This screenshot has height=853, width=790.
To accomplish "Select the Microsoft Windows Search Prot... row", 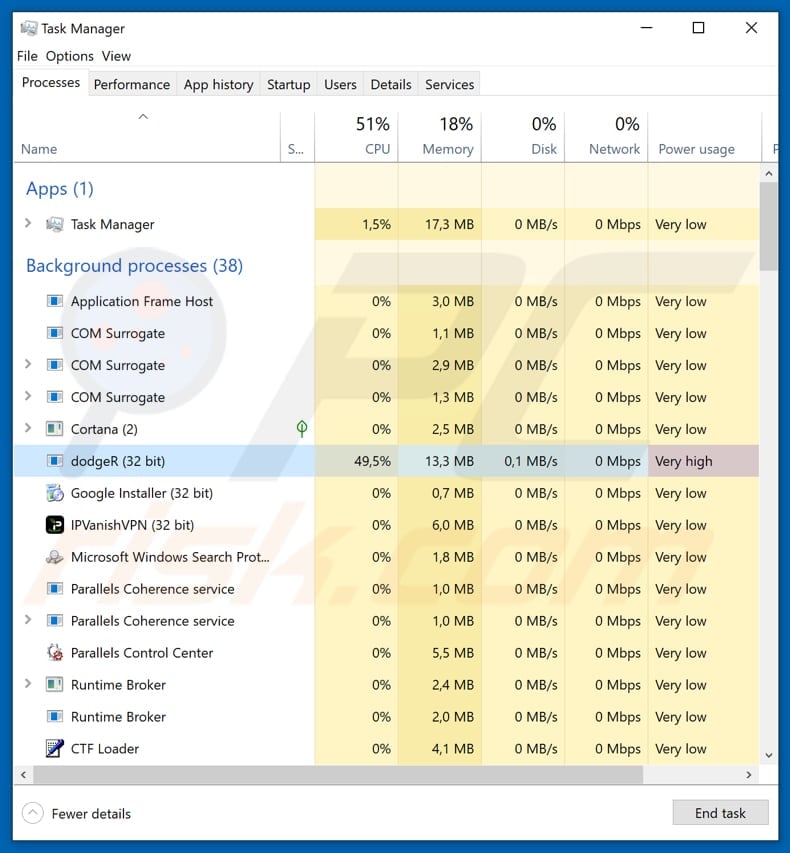I will pyautogui.click(x=386, y=557).
